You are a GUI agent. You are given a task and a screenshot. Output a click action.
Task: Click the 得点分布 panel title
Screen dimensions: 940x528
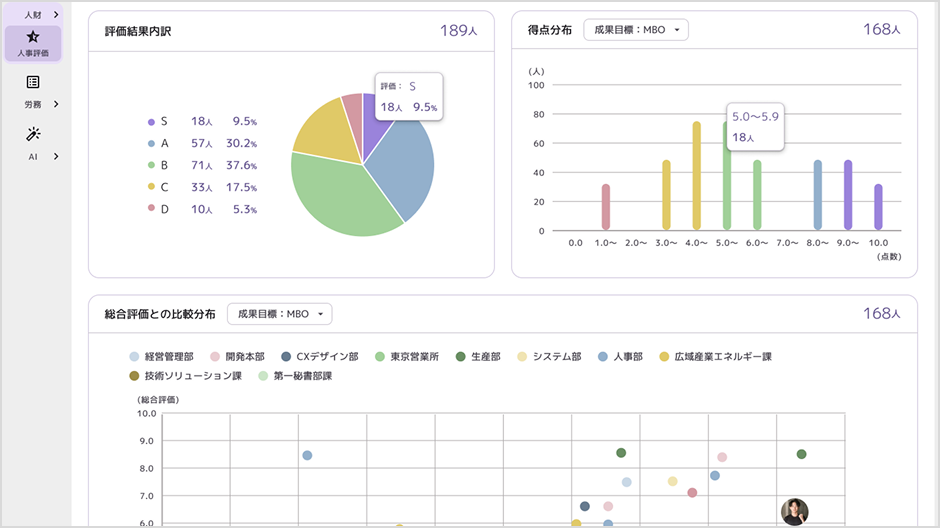click(550, 30)
